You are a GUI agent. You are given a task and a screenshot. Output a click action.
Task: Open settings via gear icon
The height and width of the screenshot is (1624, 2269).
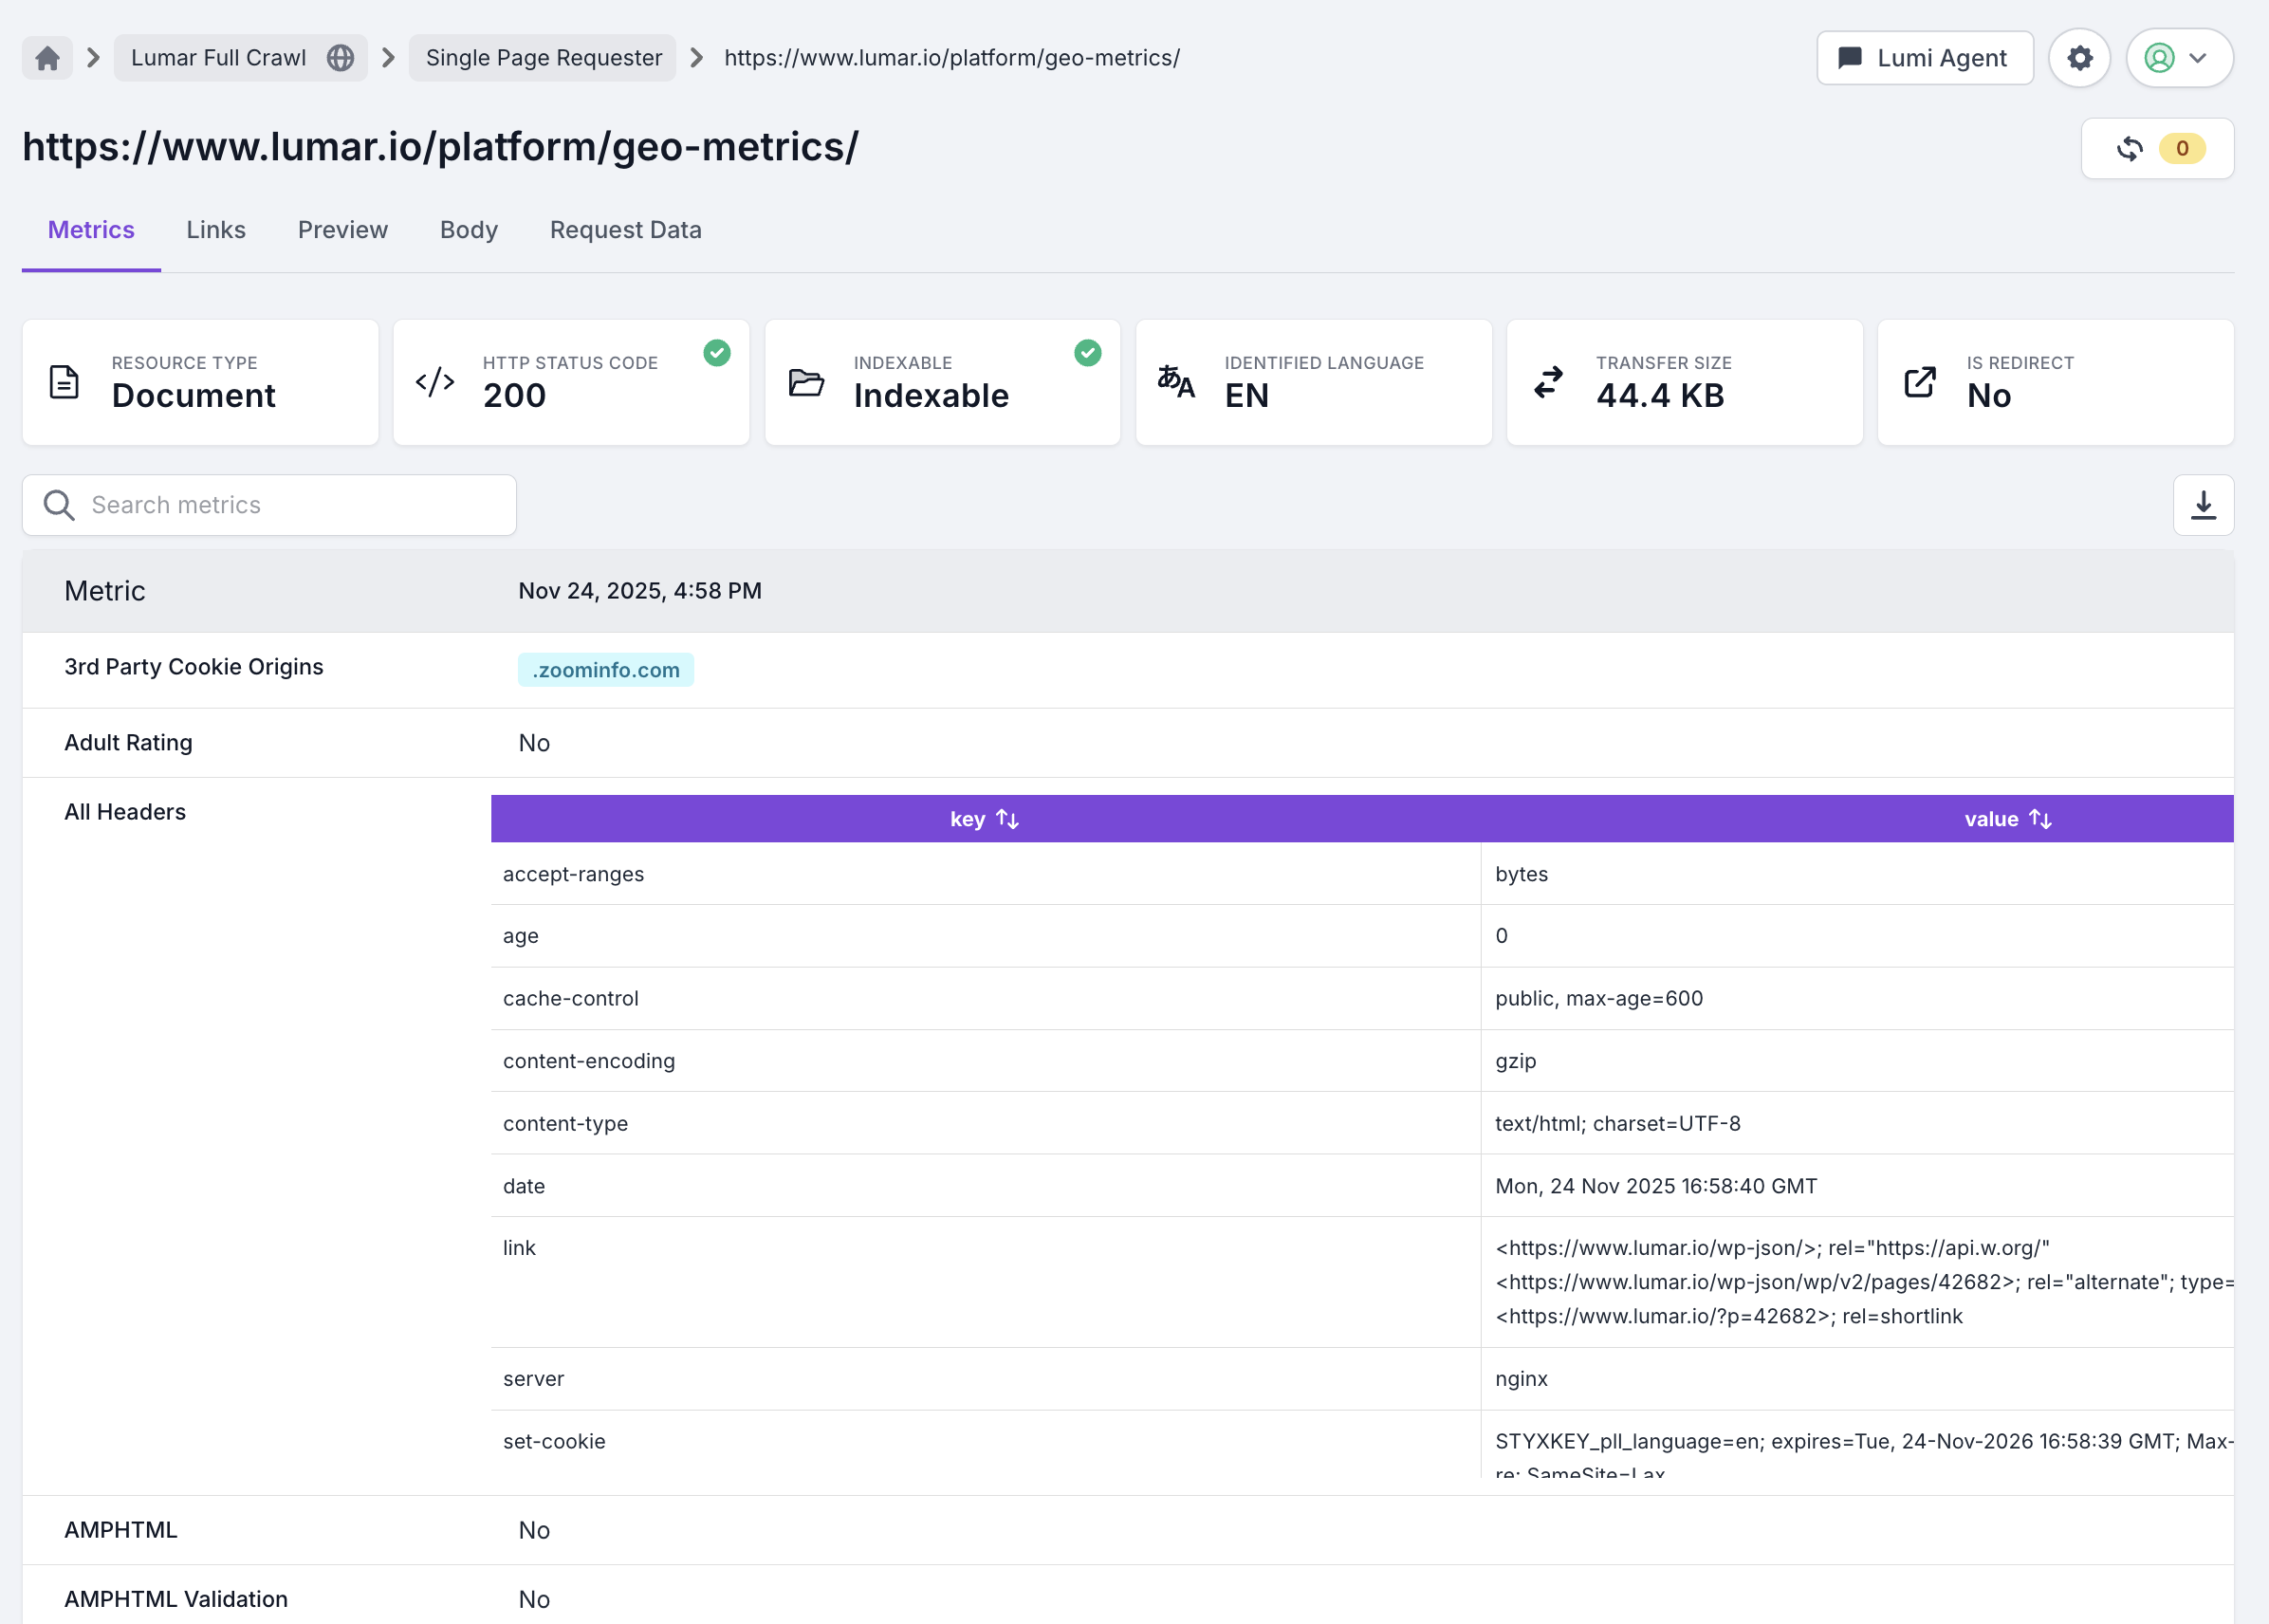tap(2079, 58)
